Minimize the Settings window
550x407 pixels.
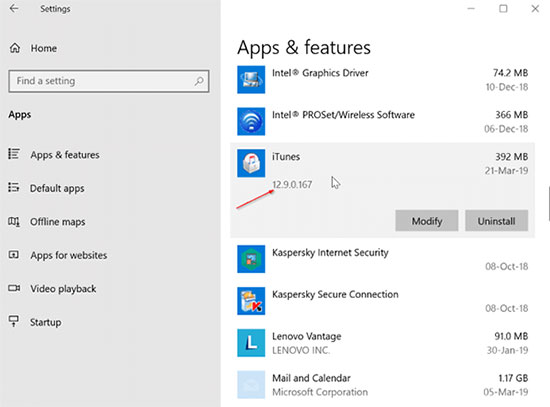(x=471, y=8)
